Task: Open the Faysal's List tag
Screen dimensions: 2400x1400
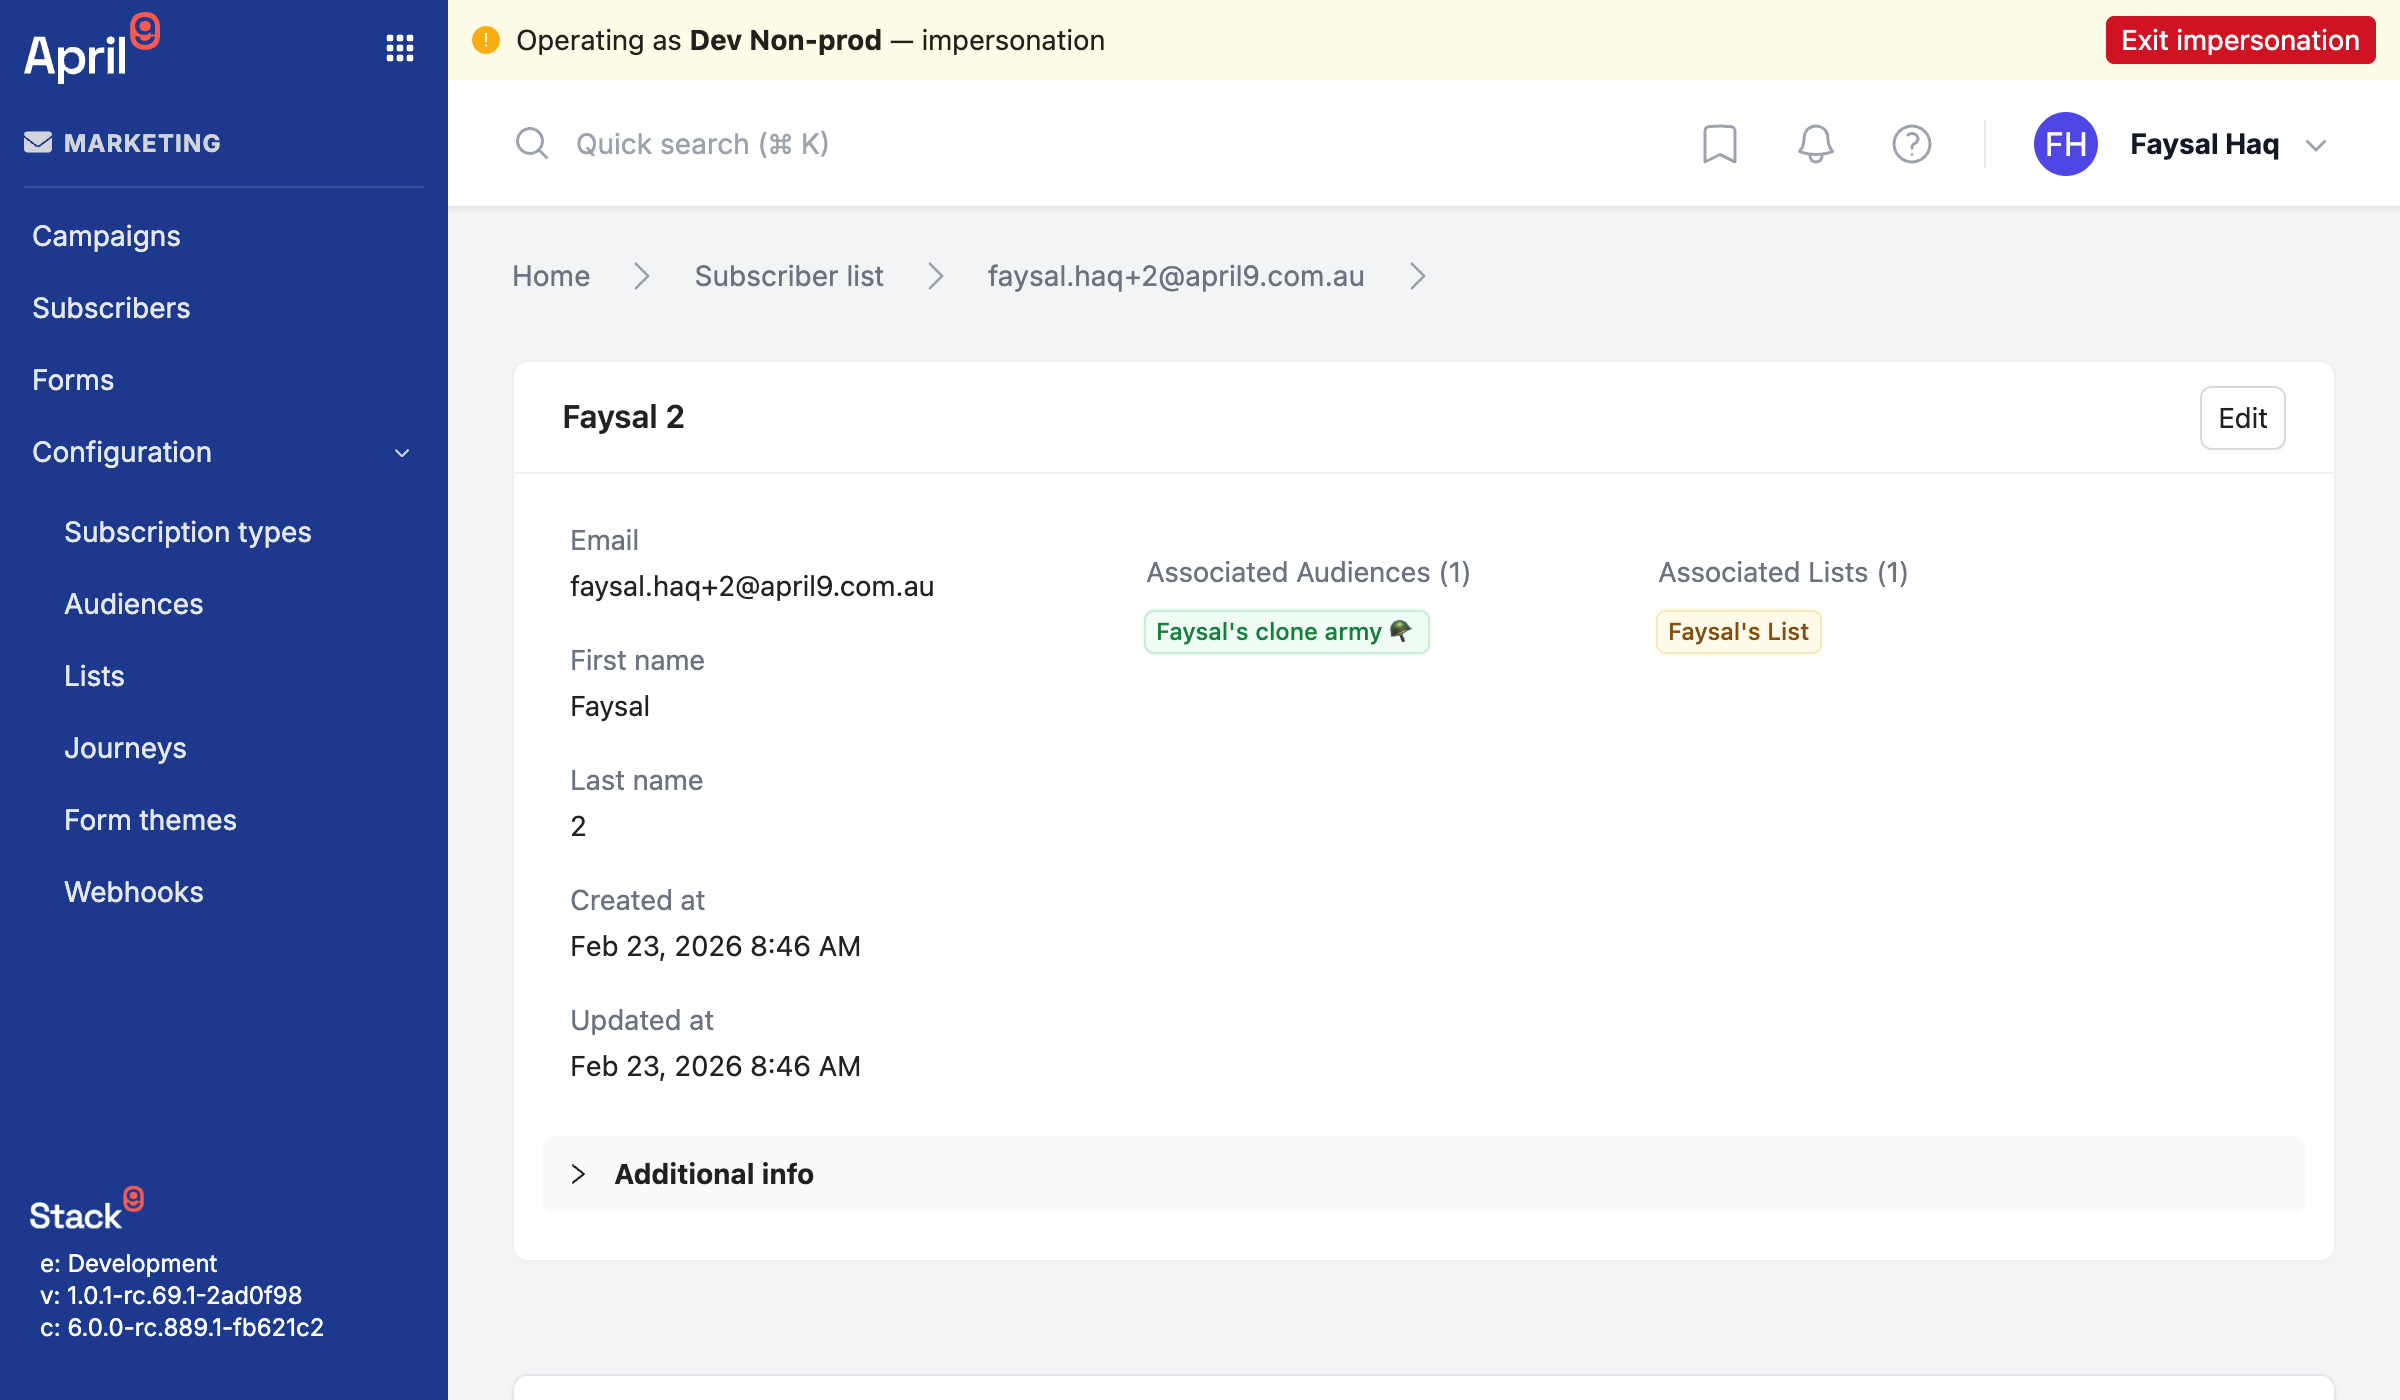Action: [x=1738, y=632]
